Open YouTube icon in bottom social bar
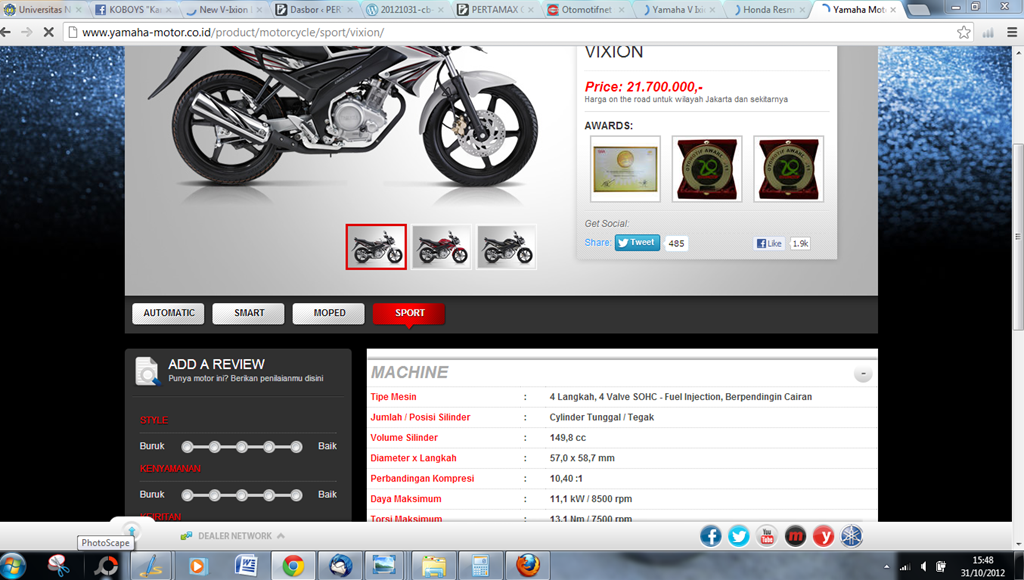 coord(767,536)
